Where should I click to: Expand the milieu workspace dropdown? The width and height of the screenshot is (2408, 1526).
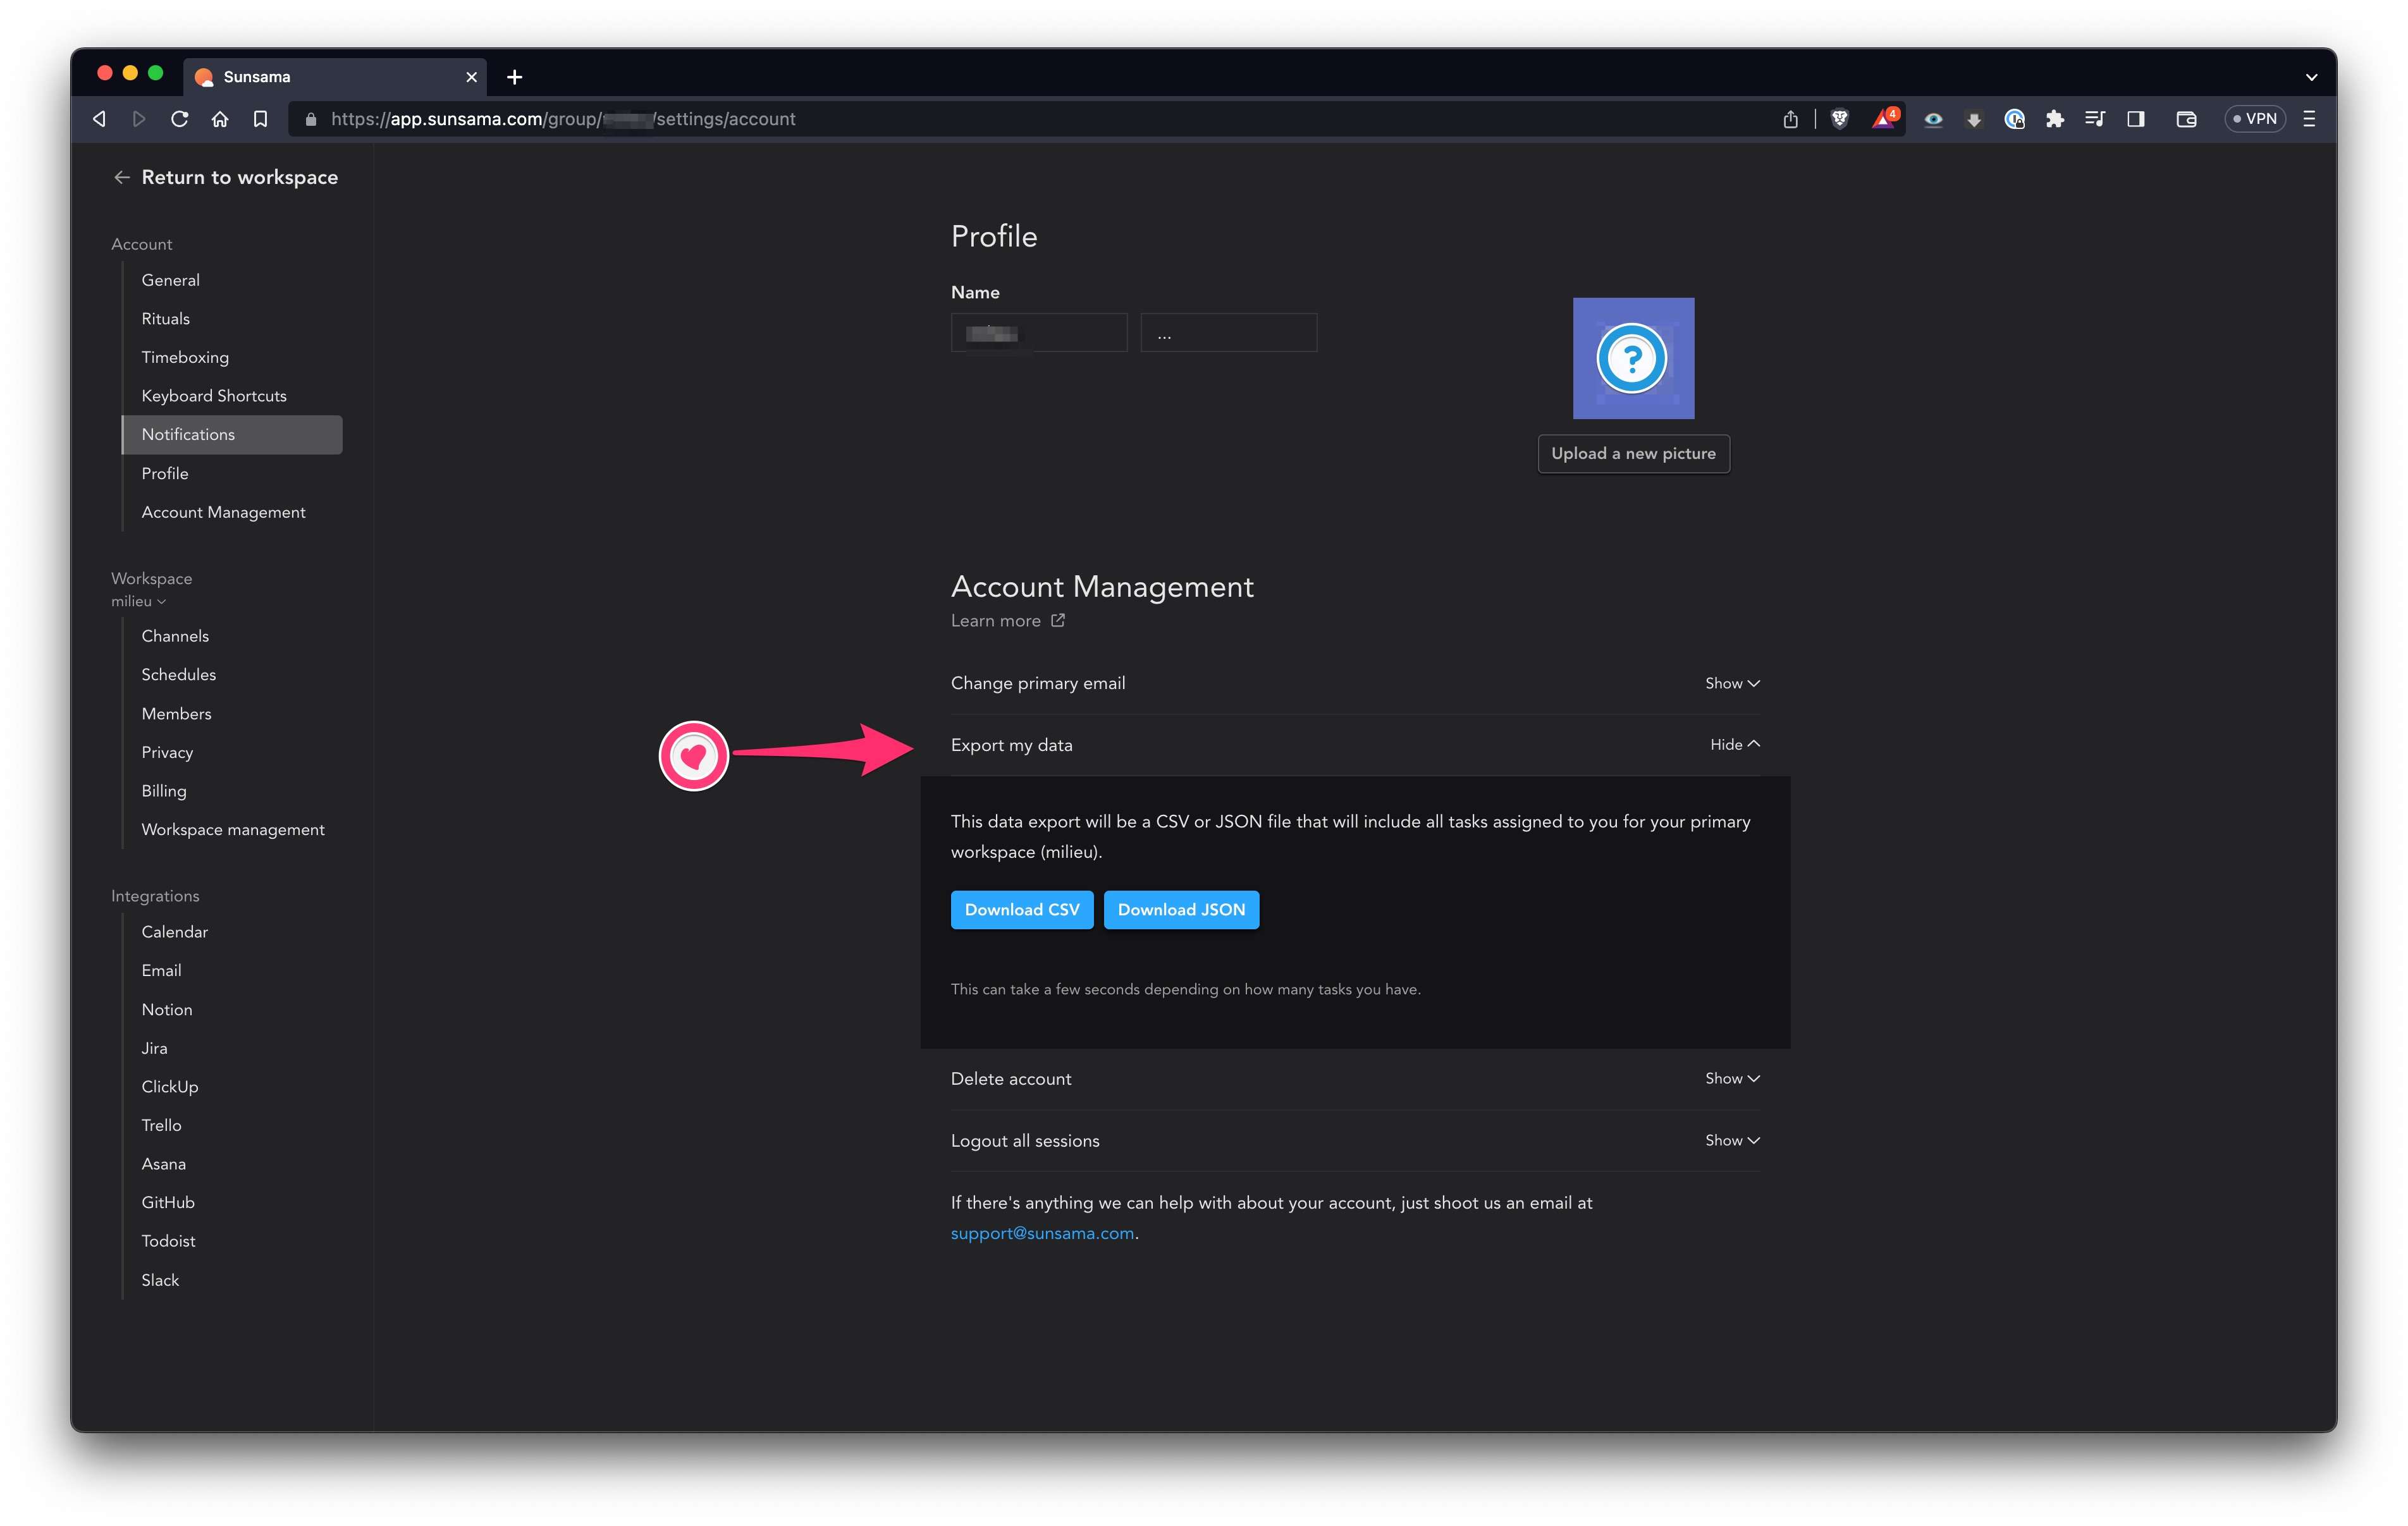139,601
